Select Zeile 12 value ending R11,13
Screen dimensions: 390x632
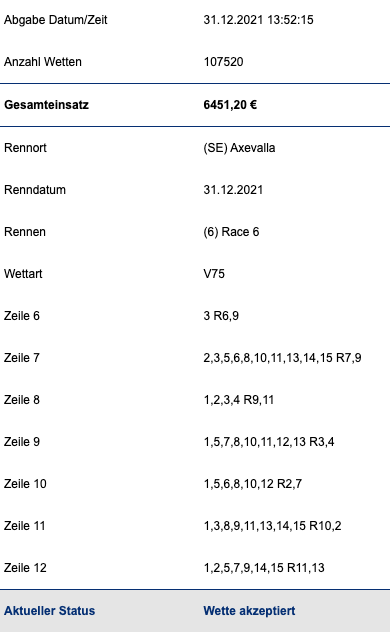(264, 568)
